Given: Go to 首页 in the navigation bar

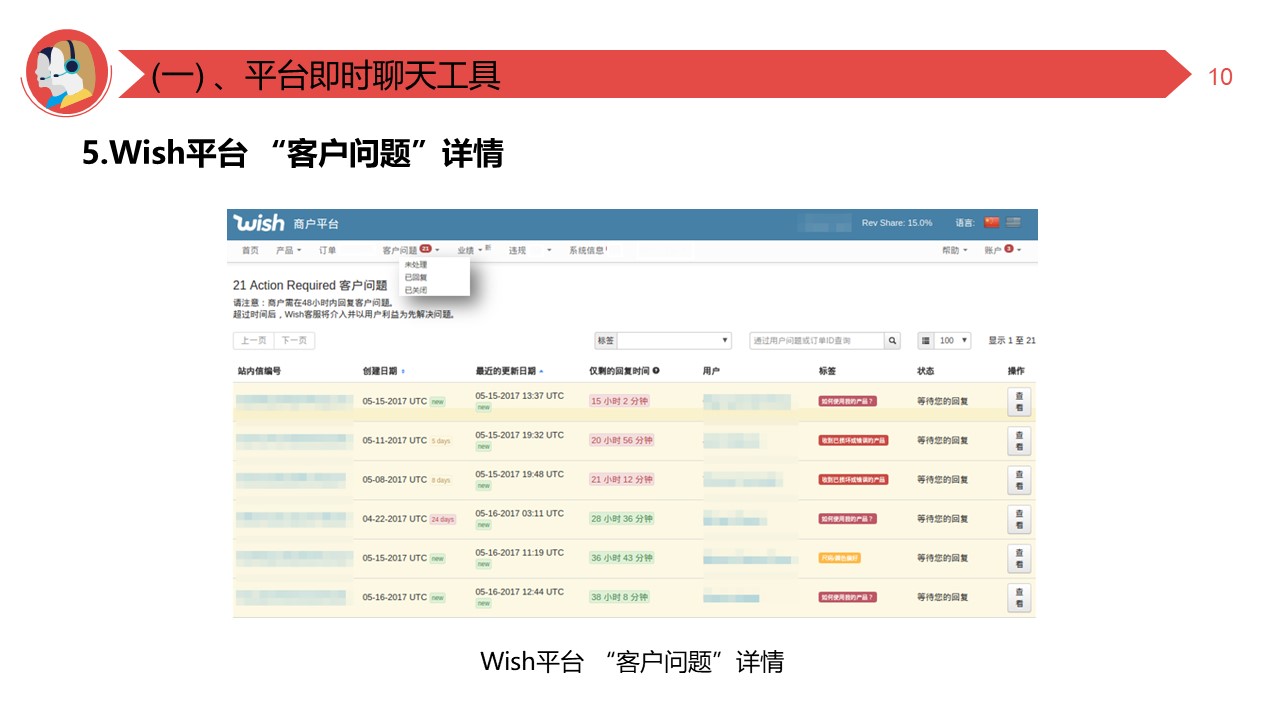Looking at the screenshot, I should pos(250,250).
